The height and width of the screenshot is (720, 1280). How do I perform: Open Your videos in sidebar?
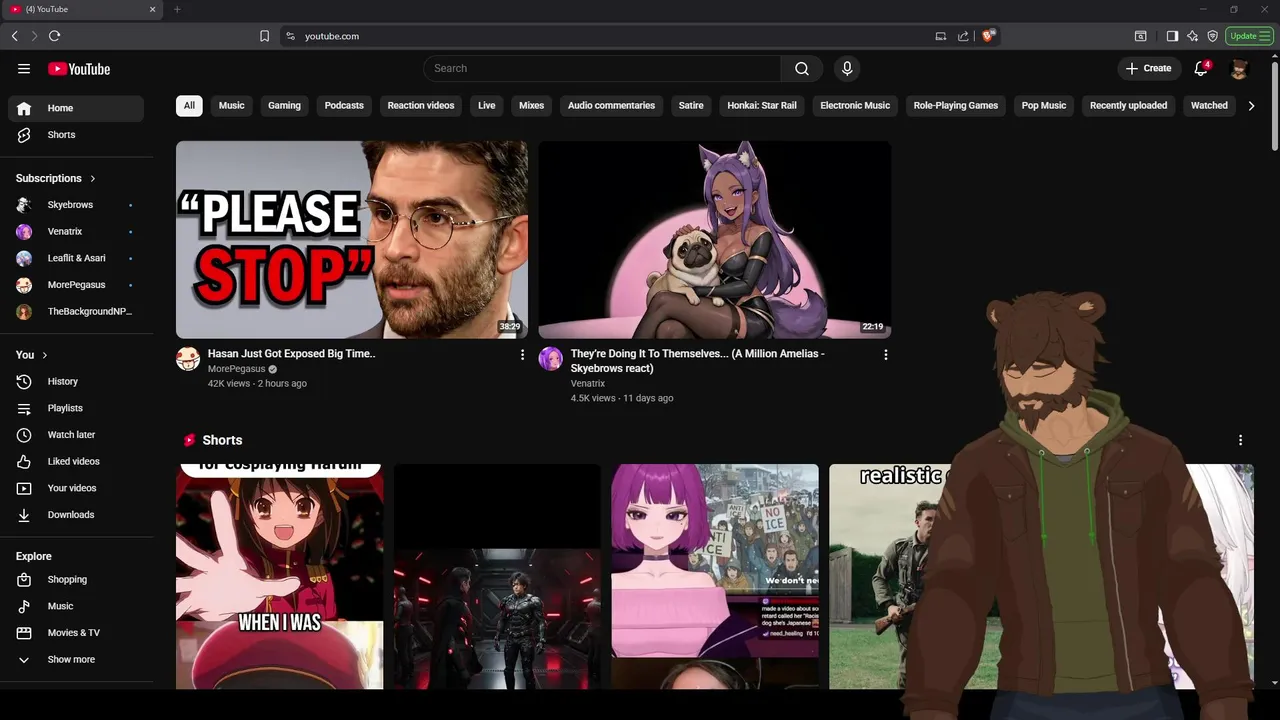point(76,488)
